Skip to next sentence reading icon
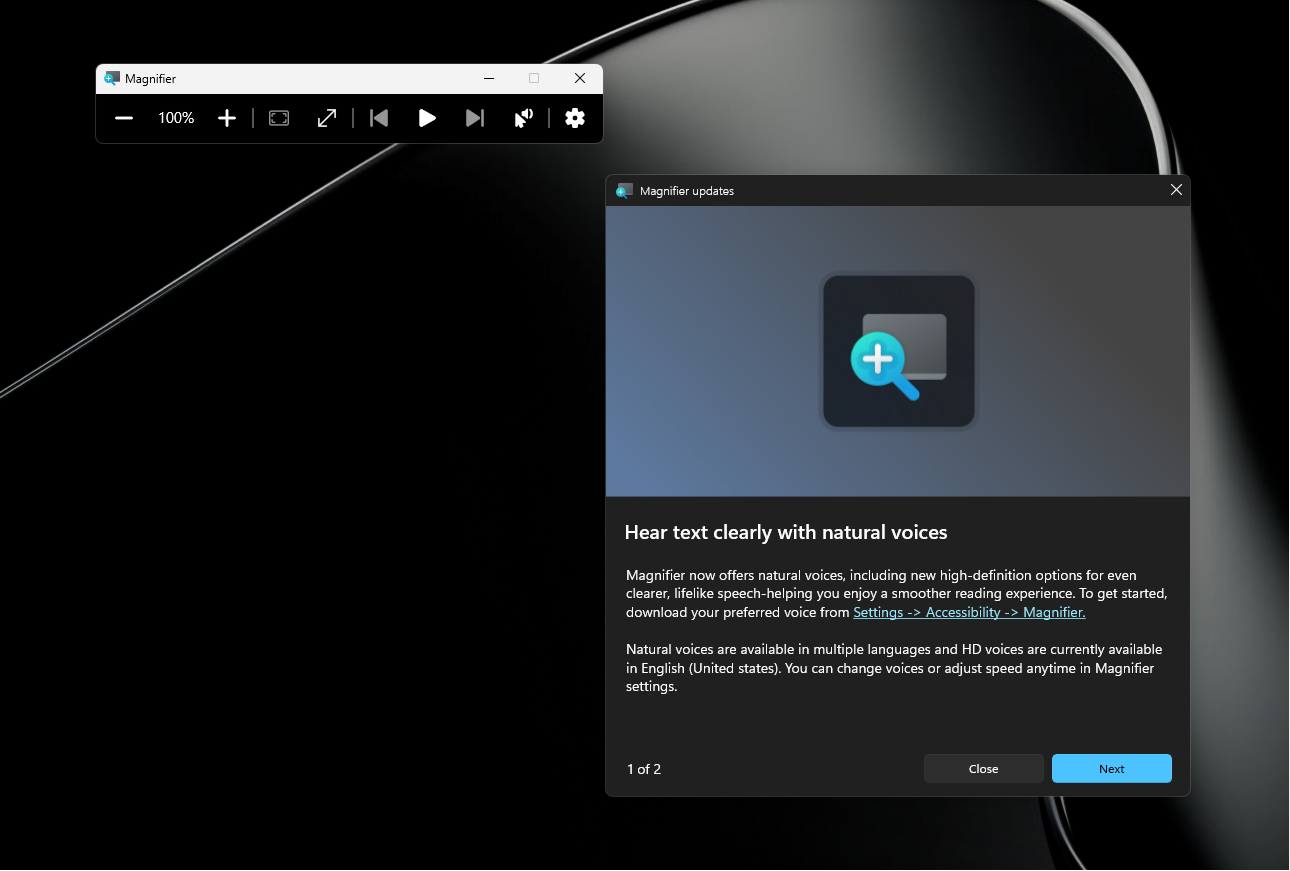The height and width of the screenshot is (871, 1290). point(475,118)
